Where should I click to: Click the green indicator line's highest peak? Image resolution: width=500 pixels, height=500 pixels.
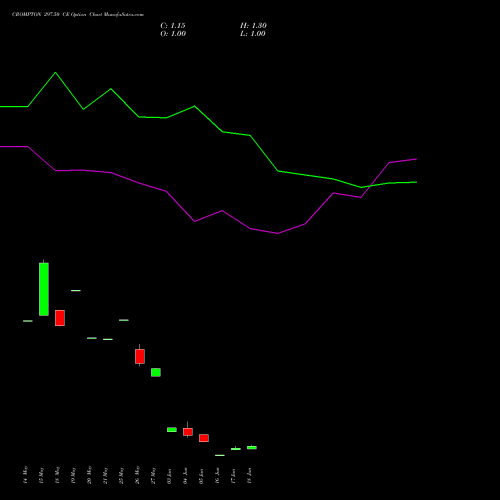point(55,72)
